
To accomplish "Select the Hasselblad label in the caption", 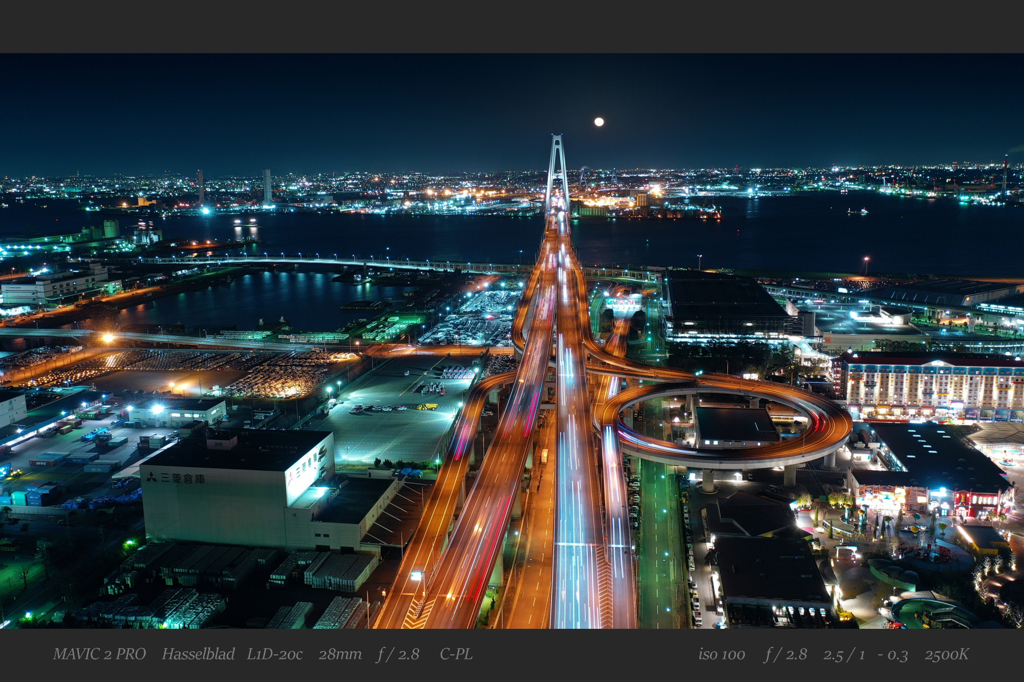I will pos(198,654).
